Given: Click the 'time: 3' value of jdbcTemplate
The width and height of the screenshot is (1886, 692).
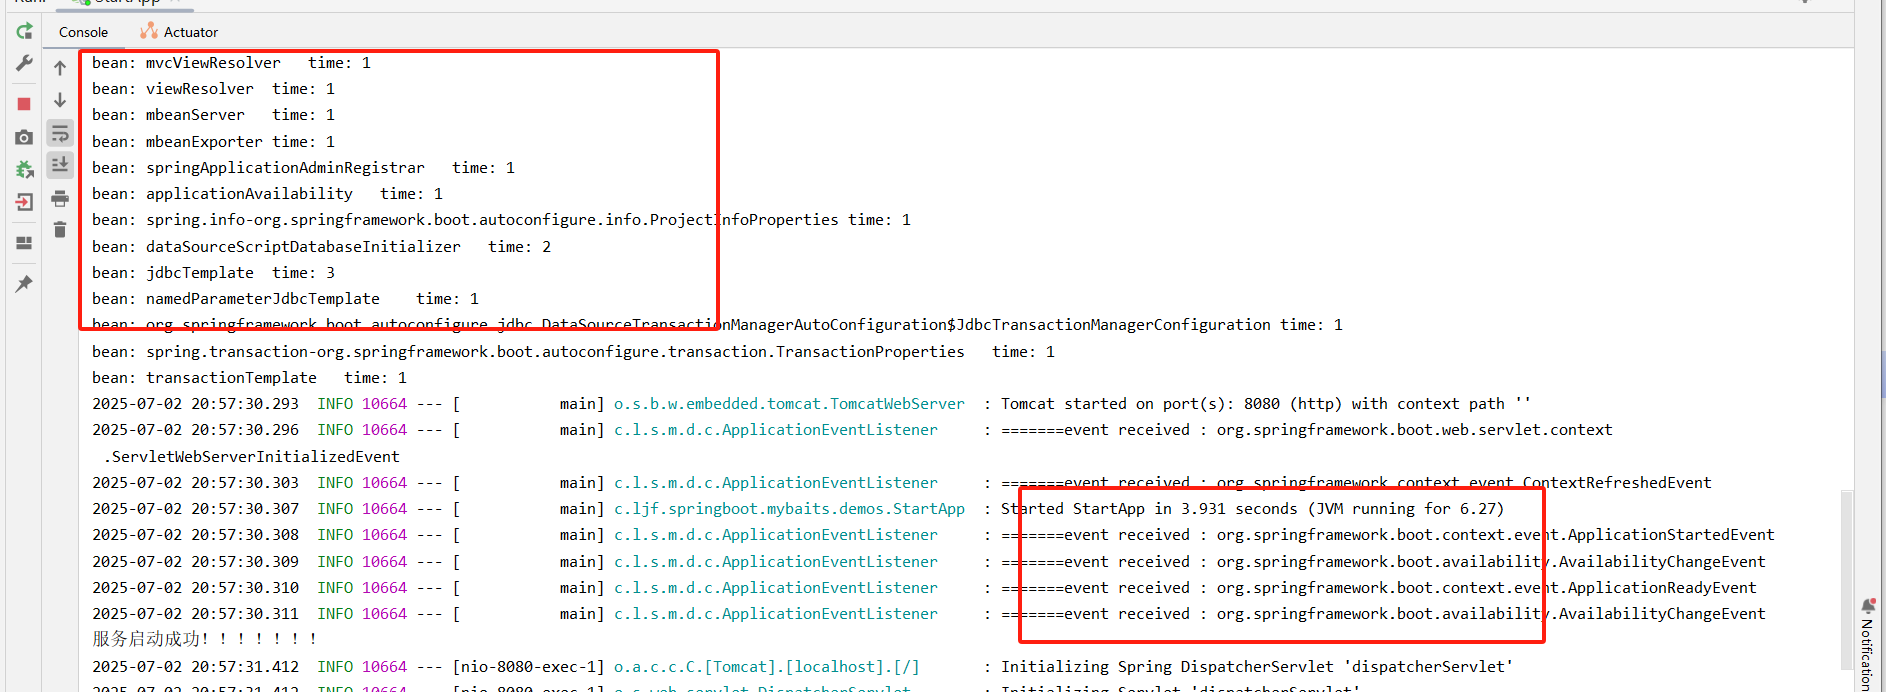Looking at the screenshot, I should click(303, 273).
